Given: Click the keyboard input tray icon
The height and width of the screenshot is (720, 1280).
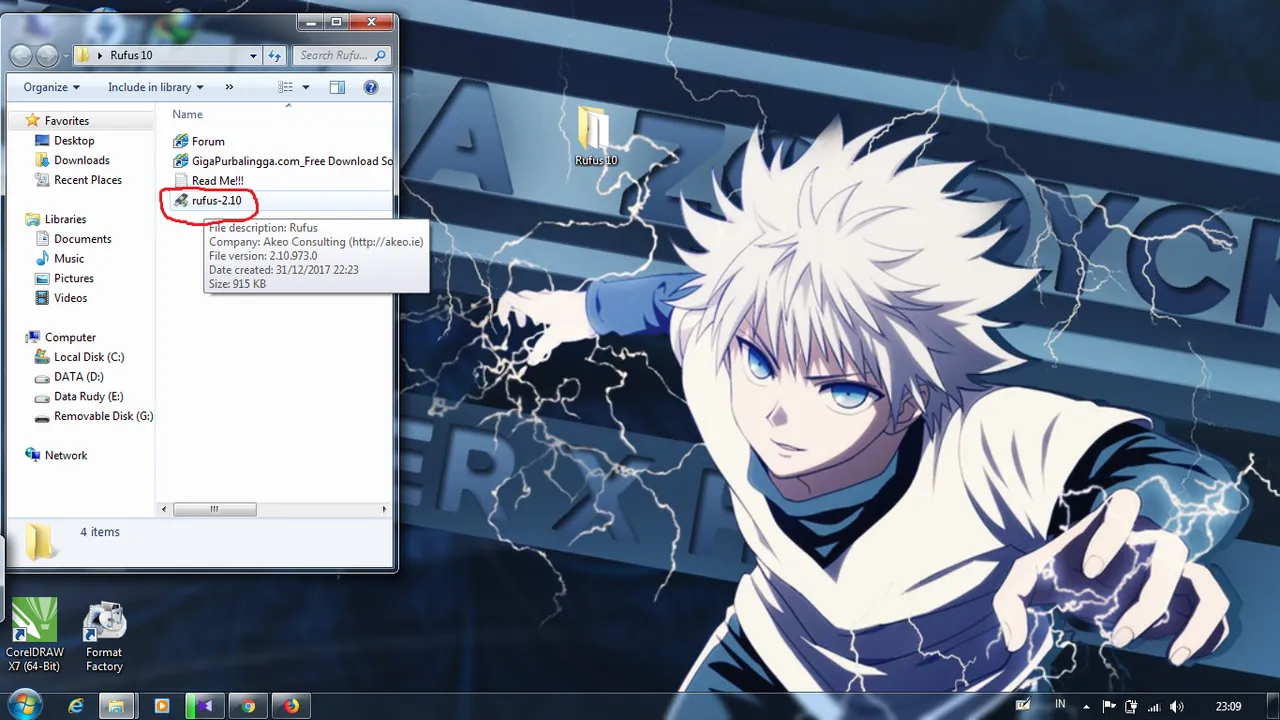Looking at the screenshot, I should point(1021,705).
